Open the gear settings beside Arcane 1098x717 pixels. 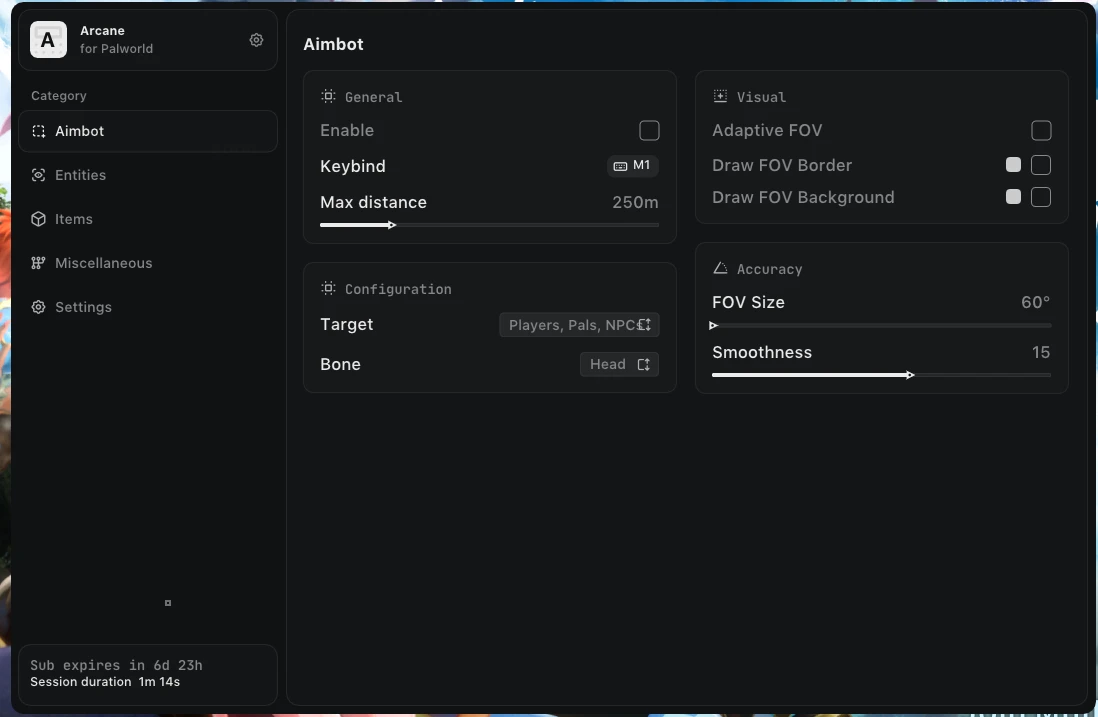pyautogui.click(x=256, y=40)
